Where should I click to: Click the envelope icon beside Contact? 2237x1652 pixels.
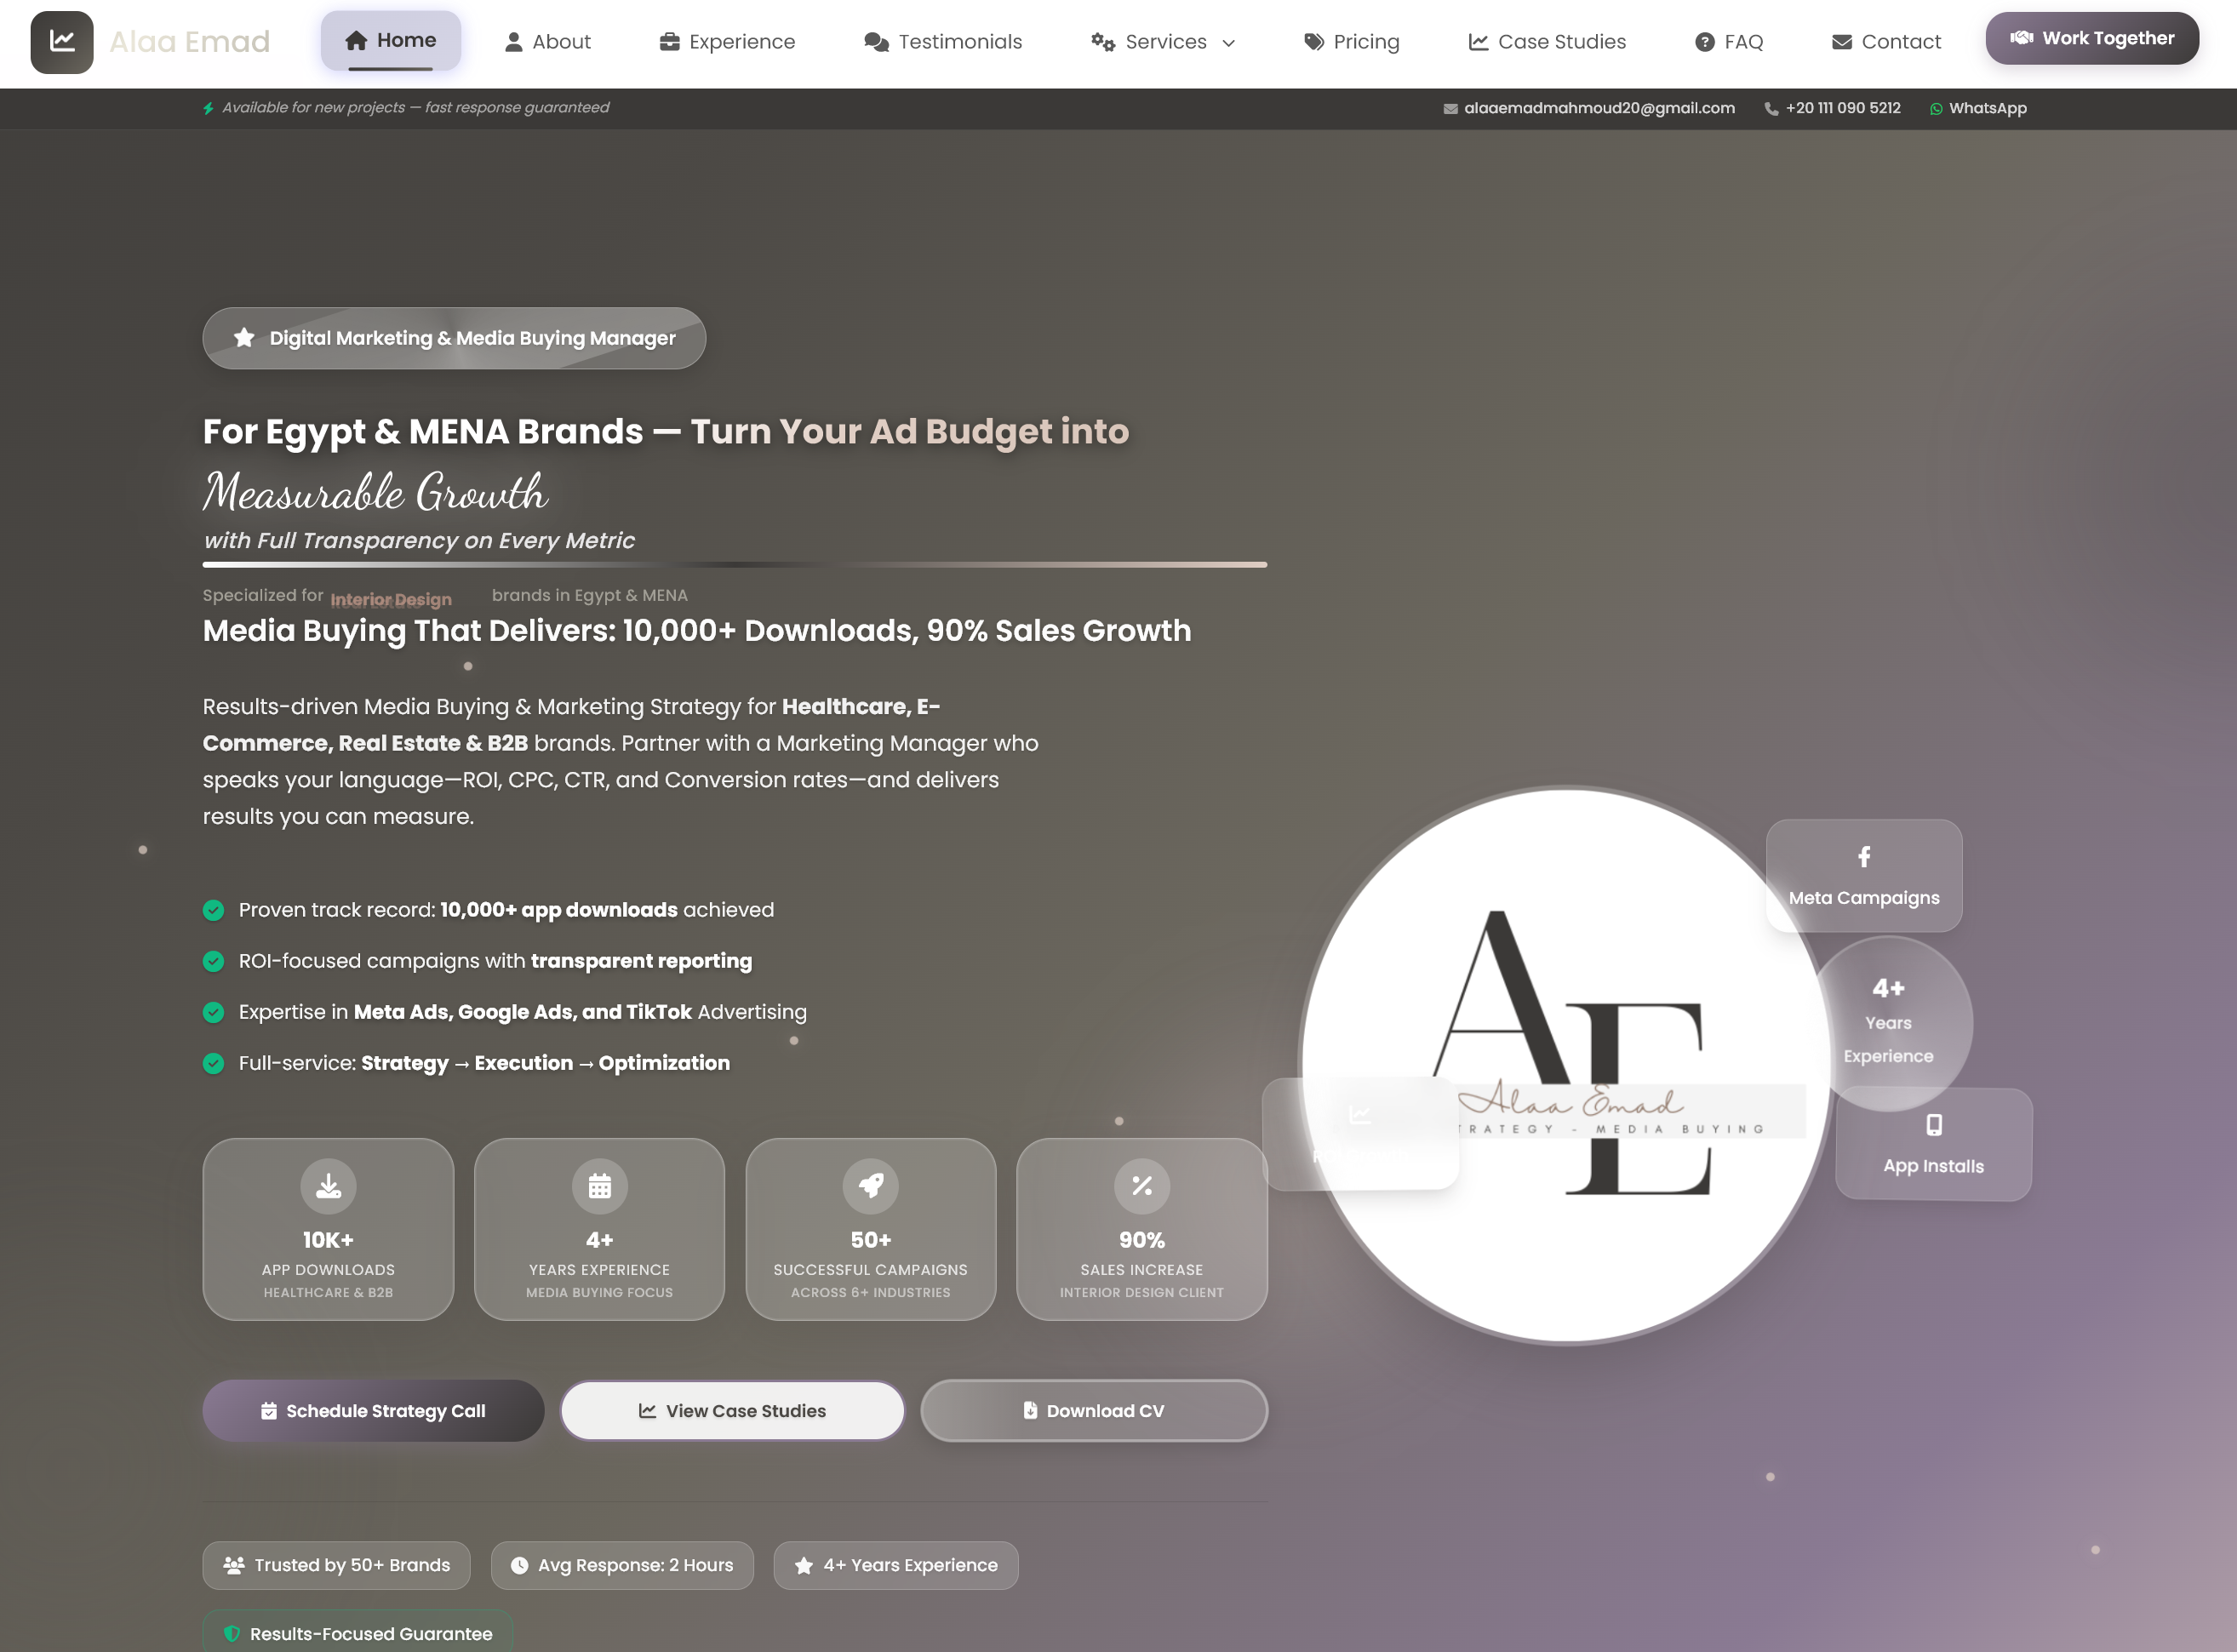tap(1842, 42)
